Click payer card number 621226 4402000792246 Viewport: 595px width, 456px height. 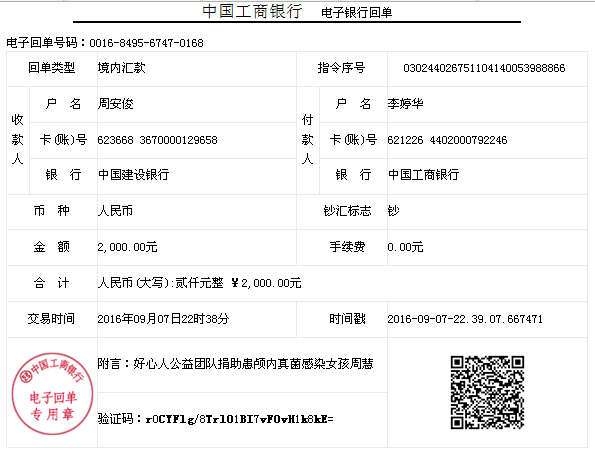(447, 140)
